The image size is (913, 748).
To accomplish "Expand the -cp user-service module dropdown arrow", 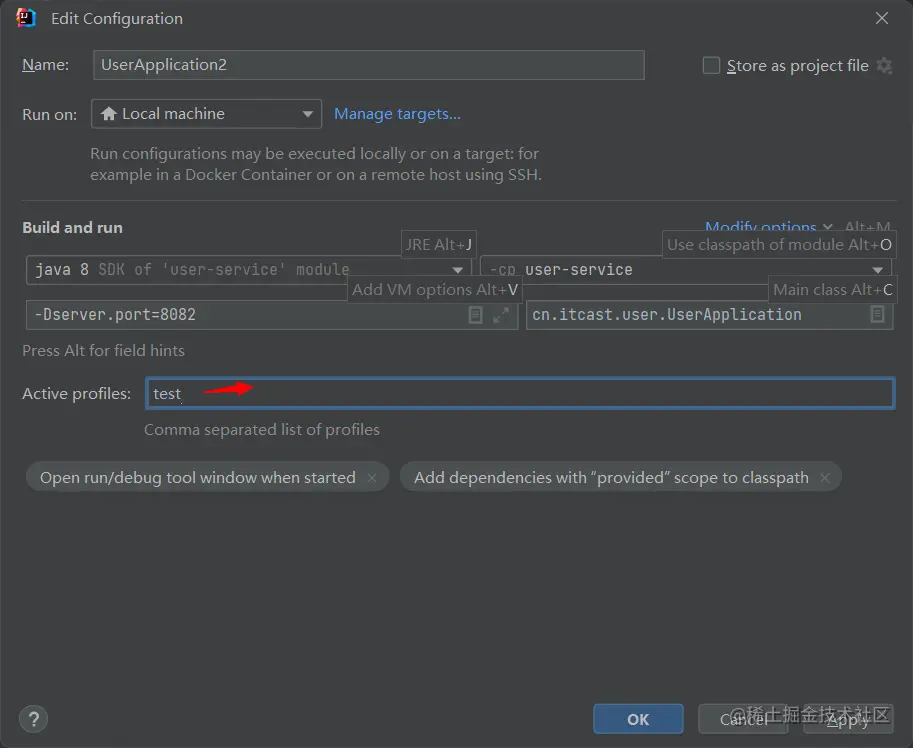I will [x=877, y=270].
